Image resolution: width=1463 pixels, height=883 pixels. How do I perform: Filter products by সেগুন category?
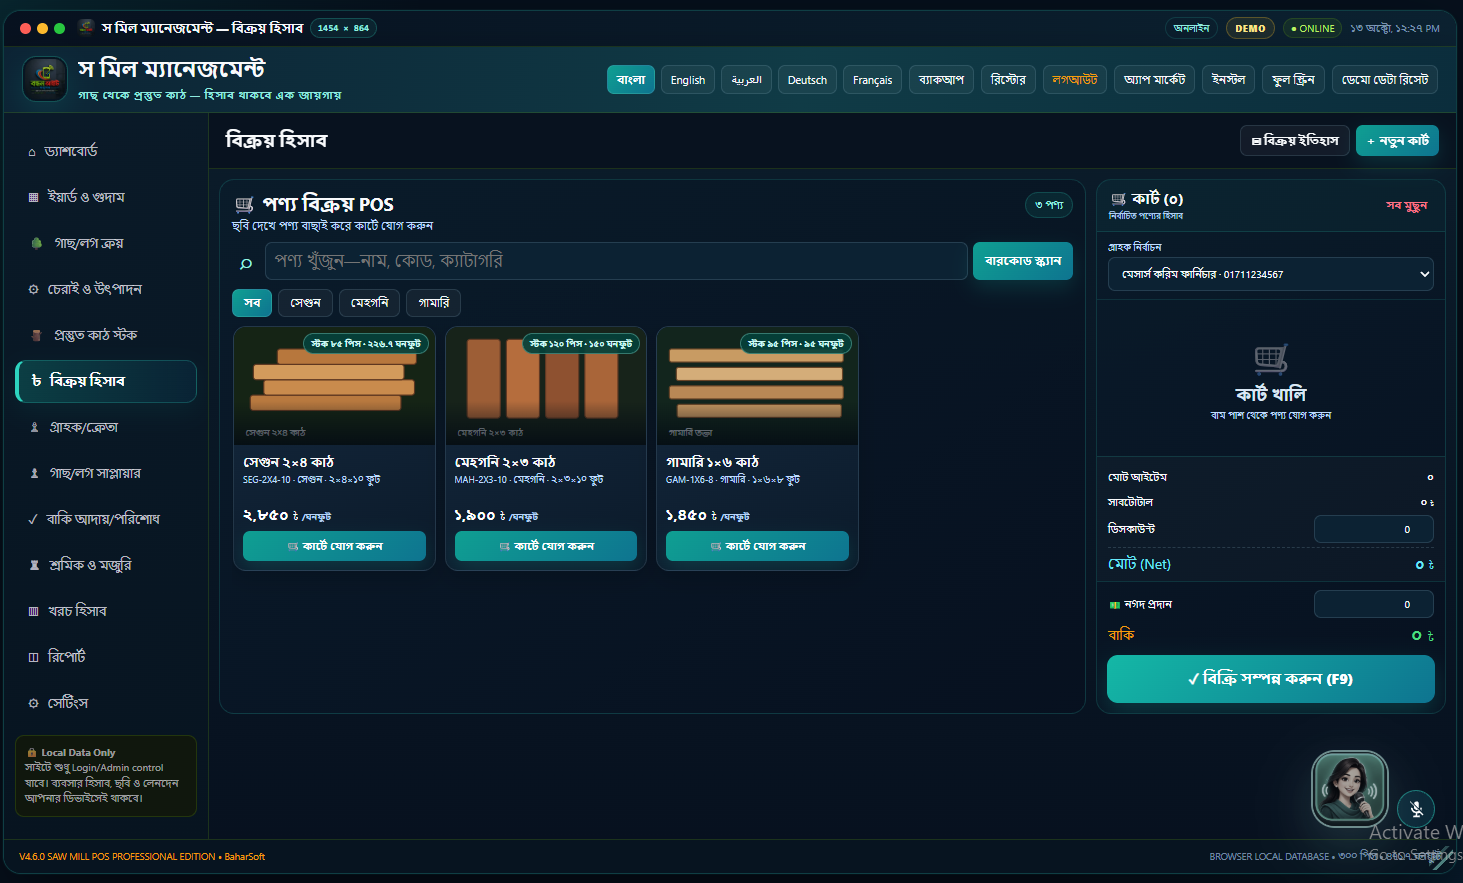click(305, 303)
